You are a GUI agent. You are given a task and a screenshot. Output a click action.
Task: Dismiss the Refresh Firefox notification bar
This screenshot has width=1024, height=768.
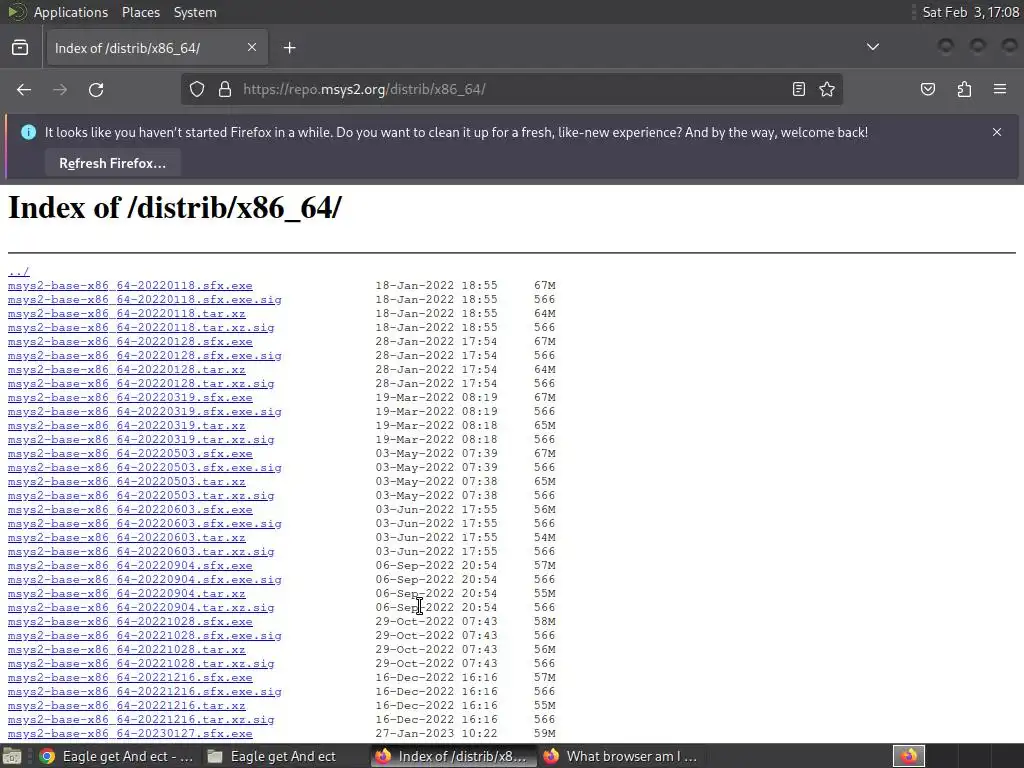pos(997,132)
